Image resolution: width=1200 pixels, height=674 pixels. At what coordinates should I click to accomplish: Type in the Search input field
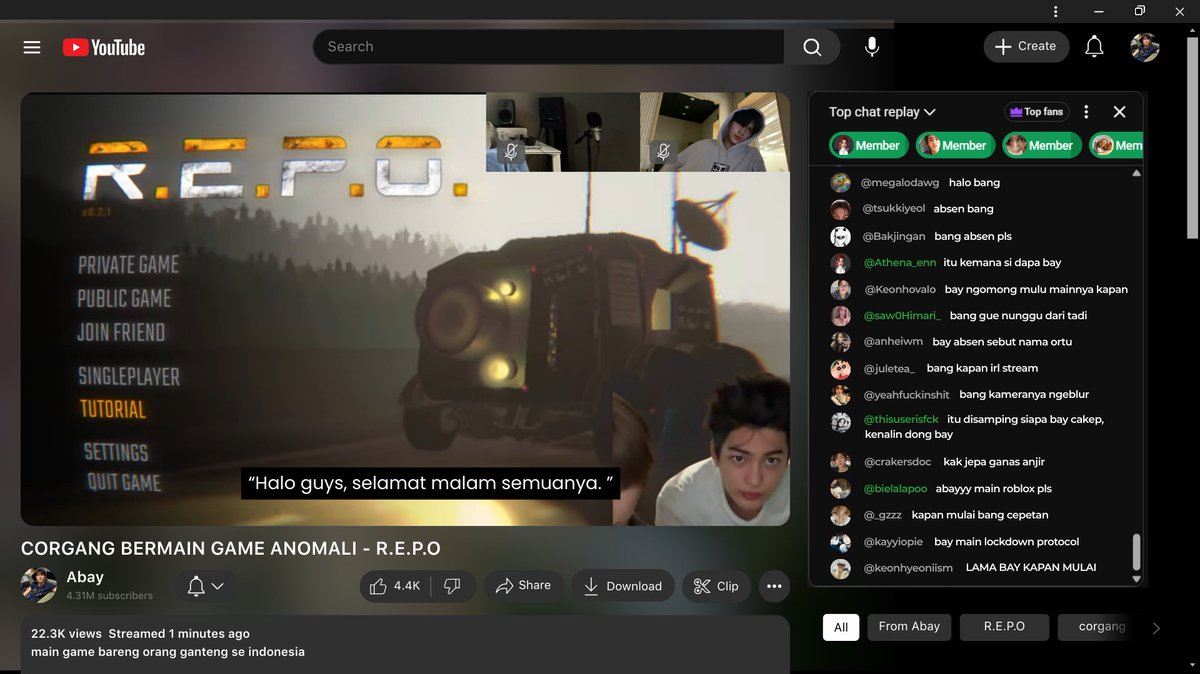pyautogui.click(x=548, y=47)
